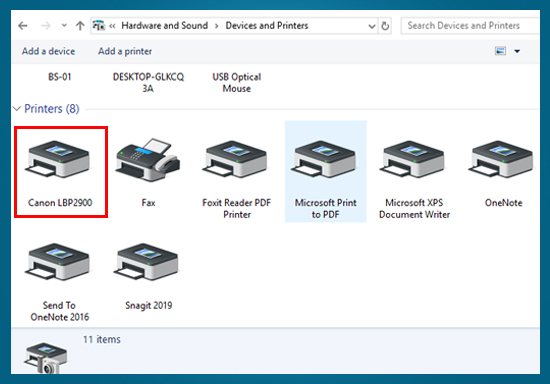The width and height of the screenshot is (550, 384).
Task: Focus the Search Devices and Printers box
Action: (x=470, y=26)
